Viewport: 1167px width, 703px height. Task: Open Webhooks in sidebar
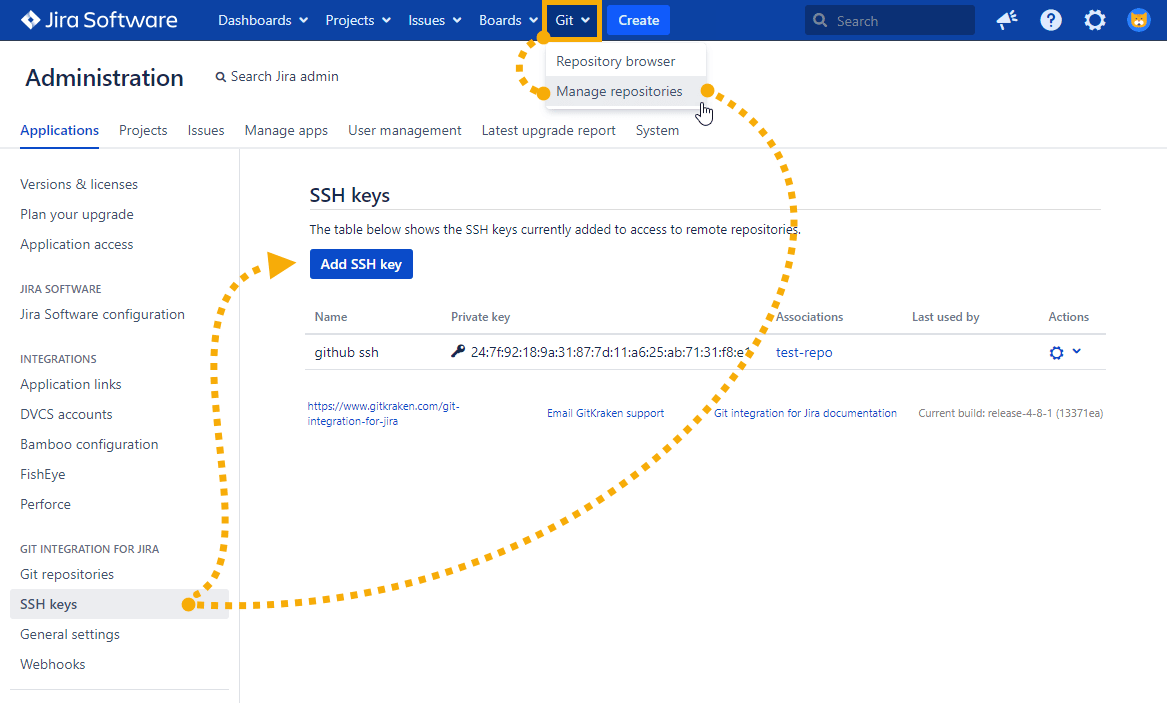pyautogui.click(x=53, y=664)
